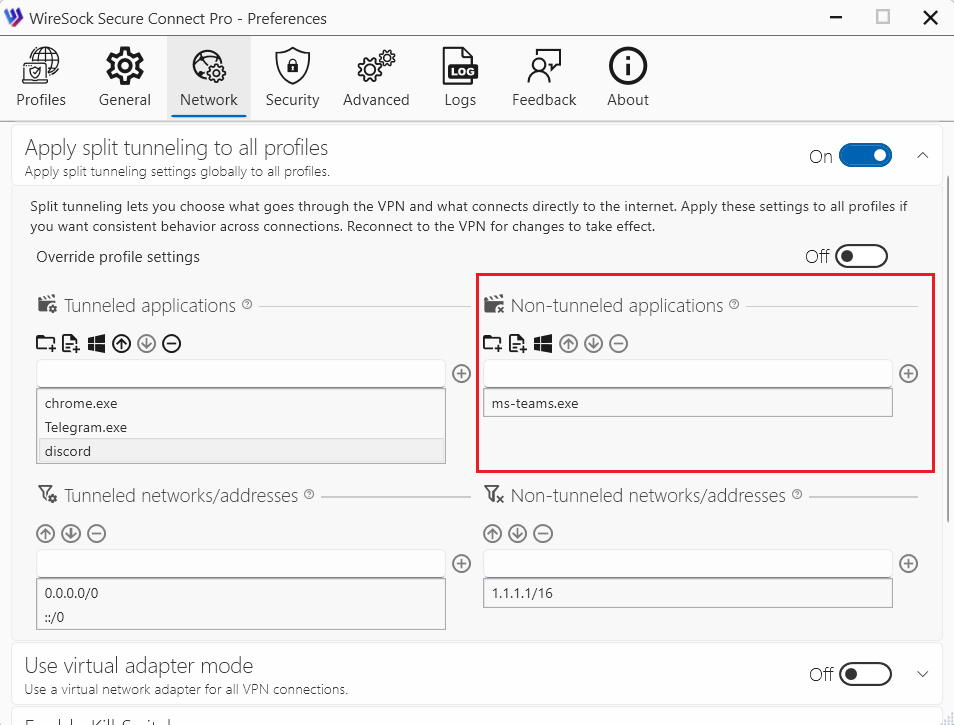Click plus button beside Tunneled applications input
Image resolution: width=954 pixels, height=725 pixels.
pos(461,373)
